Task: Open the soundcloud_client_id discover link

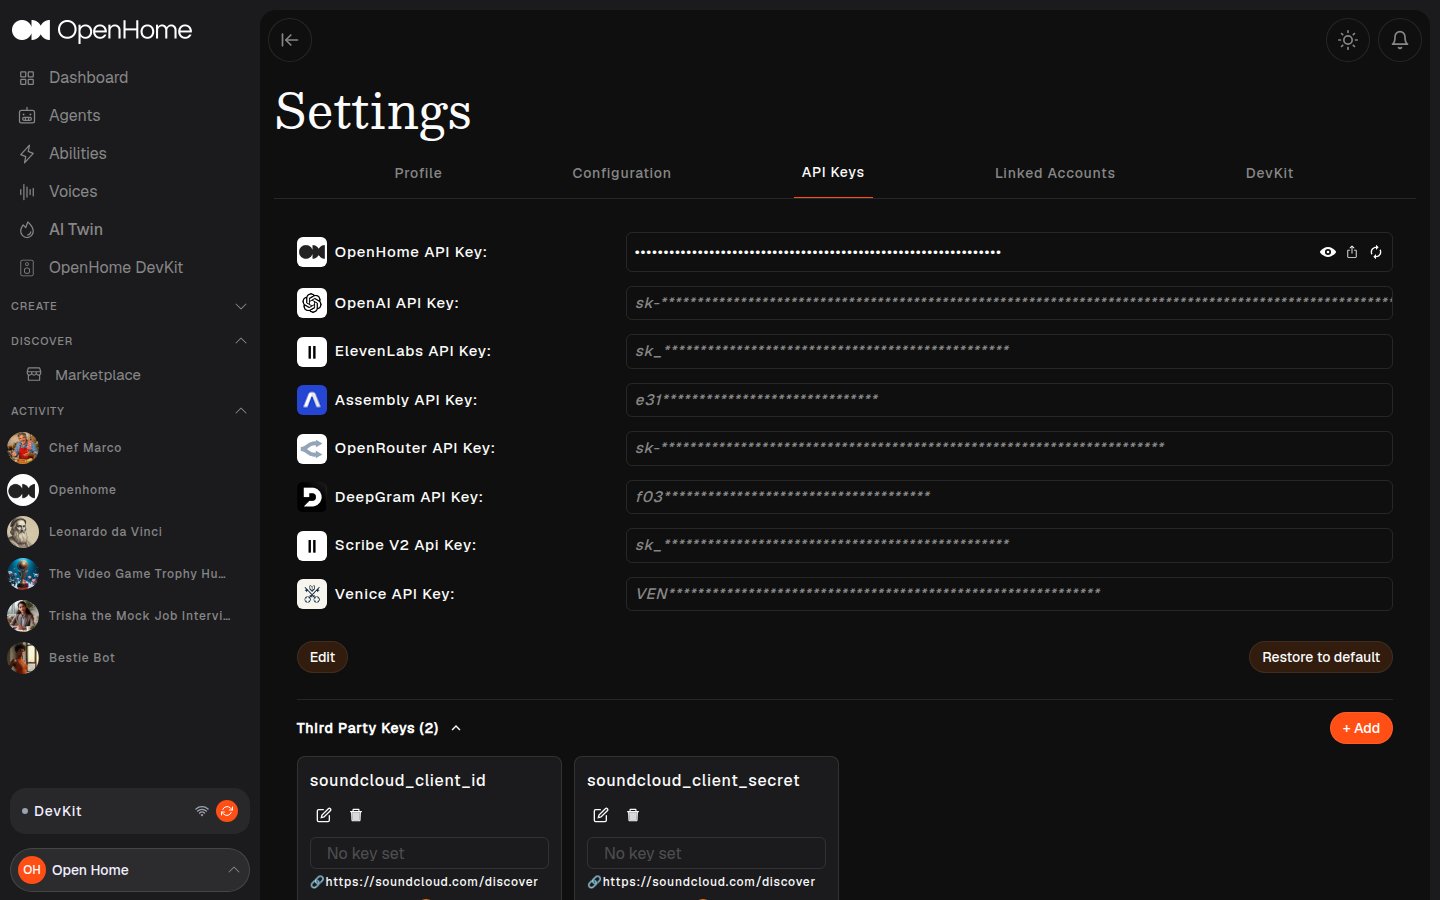Action: point(431,882)
